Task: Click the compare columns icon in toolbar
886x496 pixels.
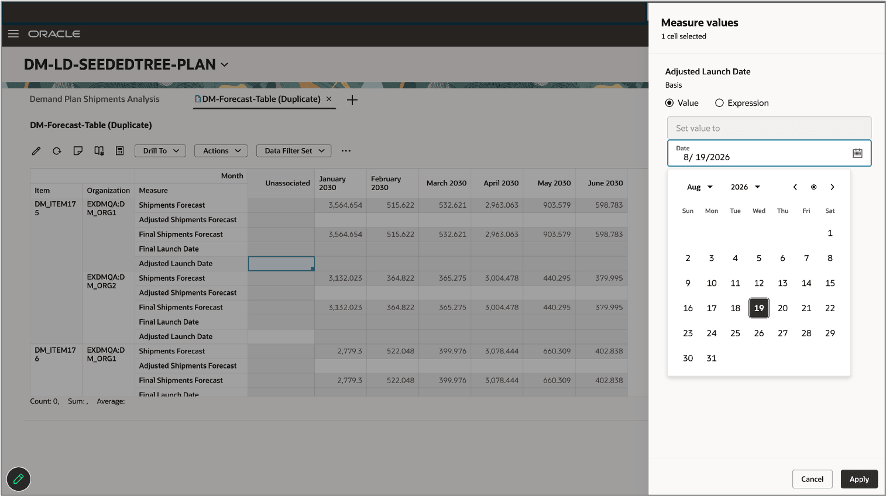Action: (x=99, y=151)
